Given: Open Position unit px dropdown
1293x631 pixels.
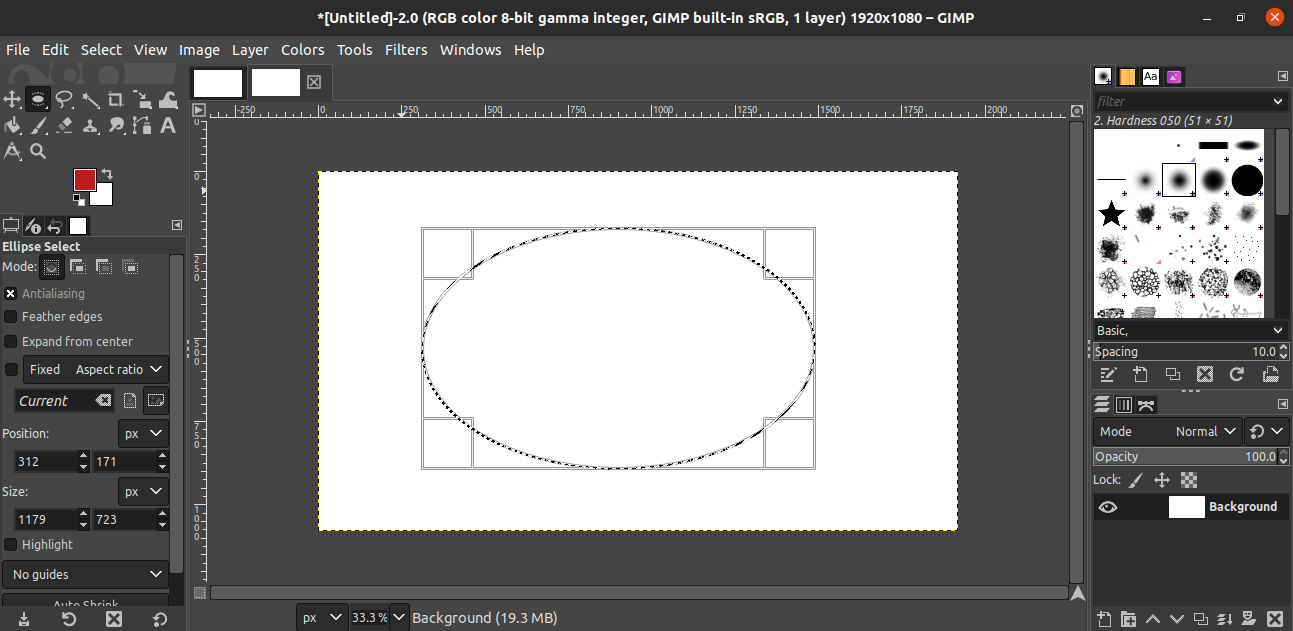Looking at the screenshot, I should point(143,433).
